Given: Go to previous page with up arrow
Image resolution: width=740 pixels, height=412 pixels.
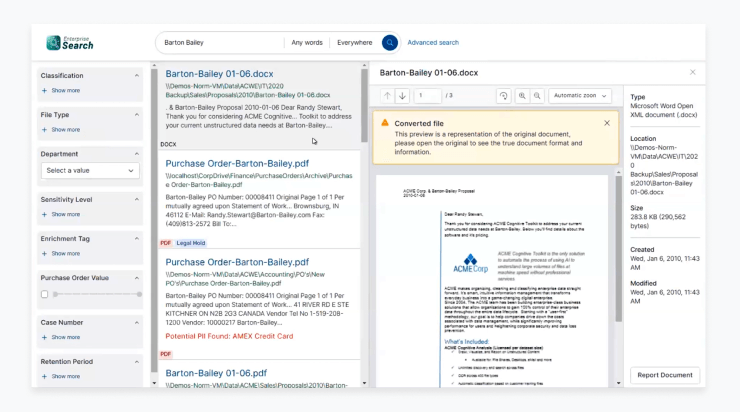Looking at the screenshot, I should click(387, 96).
